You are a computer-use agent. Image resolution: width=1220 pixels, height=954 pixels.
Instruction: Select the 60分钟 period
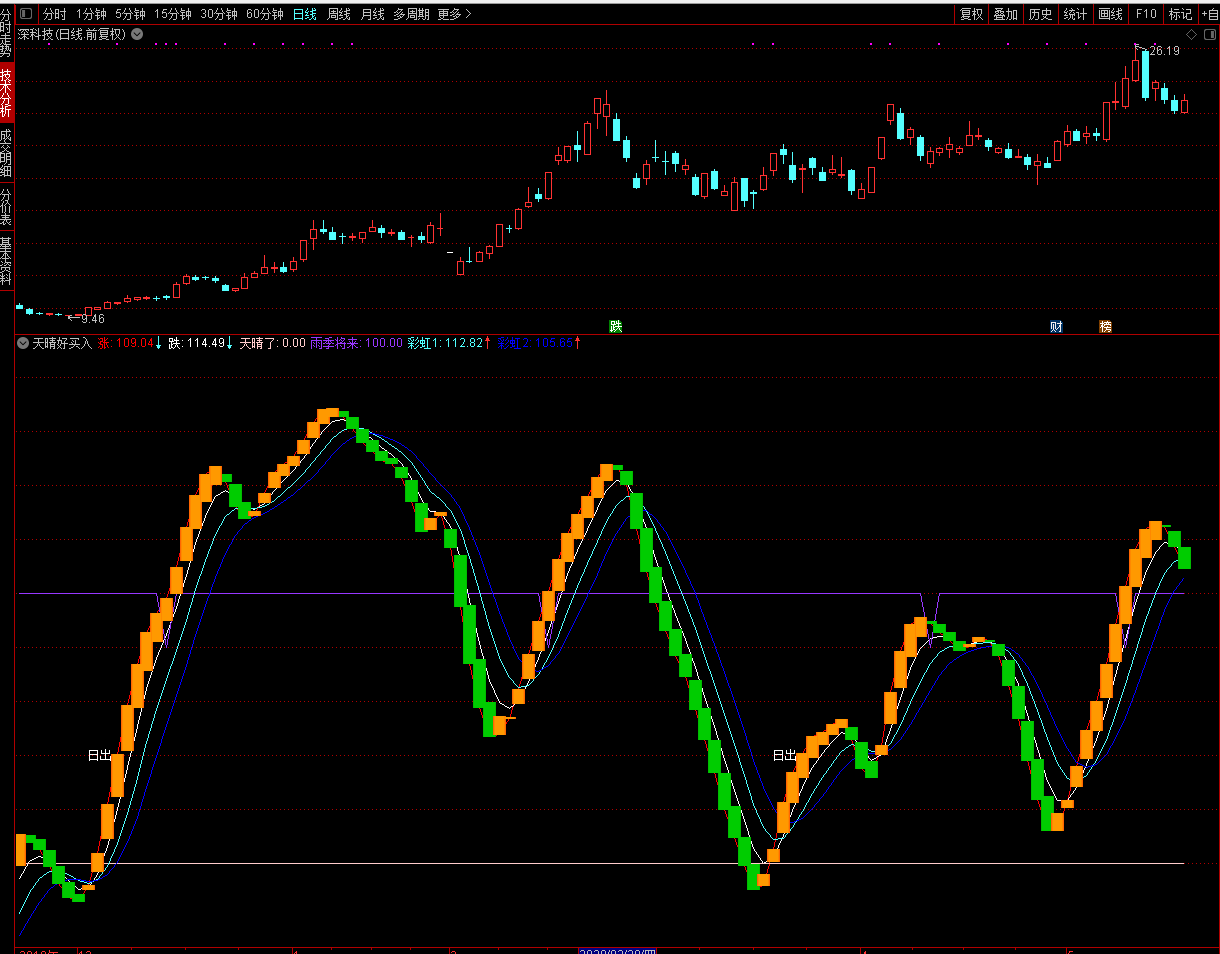point(265,14)
